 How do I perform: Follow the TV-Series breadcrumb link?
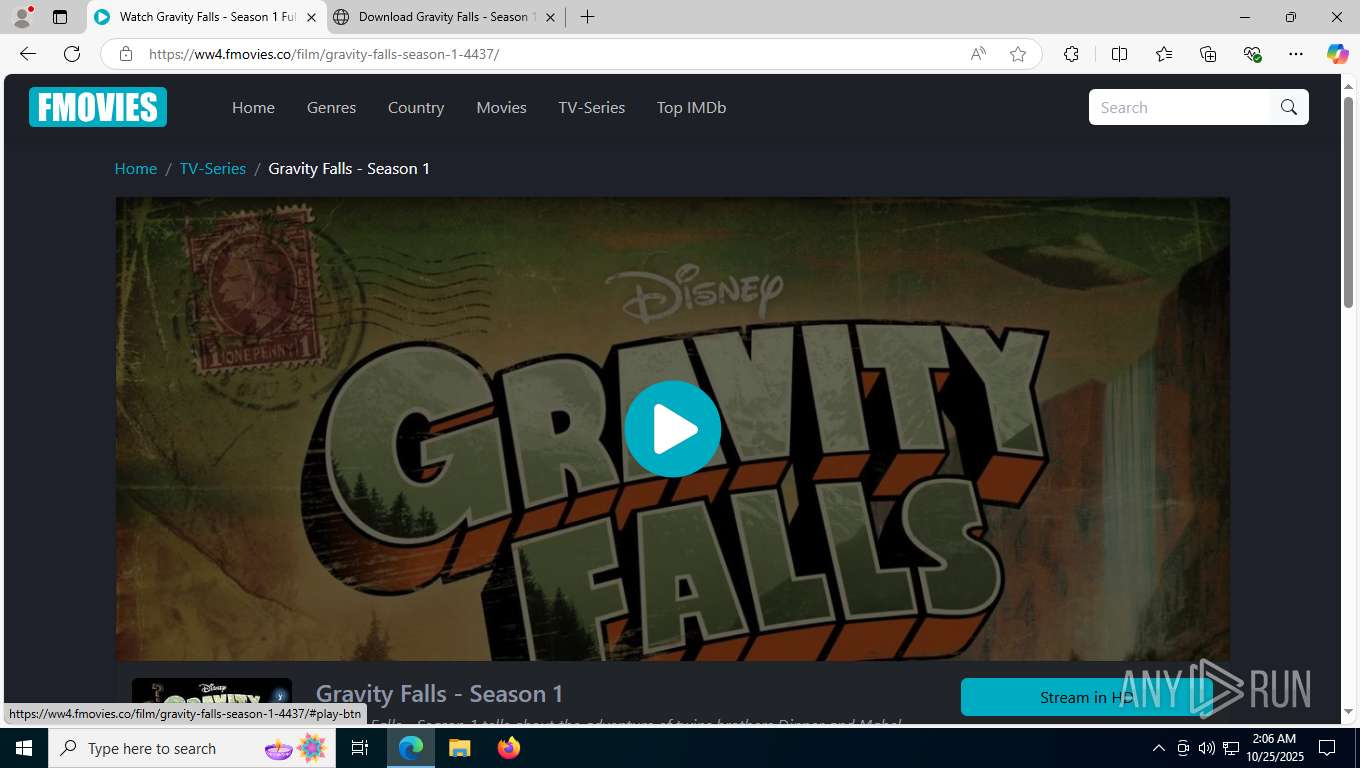tap(212, 168)
